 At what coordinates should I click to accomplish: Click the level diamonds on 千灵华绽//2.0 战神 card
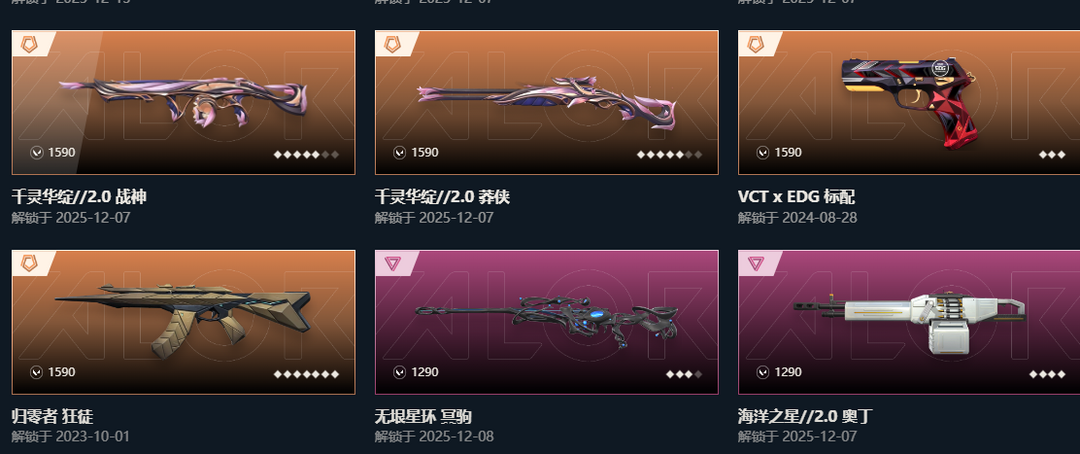(307, 154)
